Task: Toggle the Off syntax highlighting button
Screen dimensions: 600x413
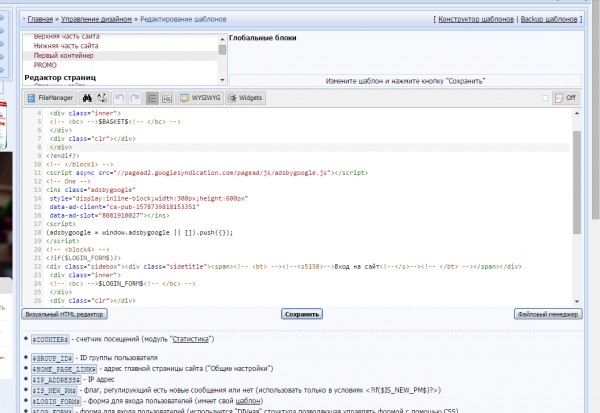Action: point(566,98)
